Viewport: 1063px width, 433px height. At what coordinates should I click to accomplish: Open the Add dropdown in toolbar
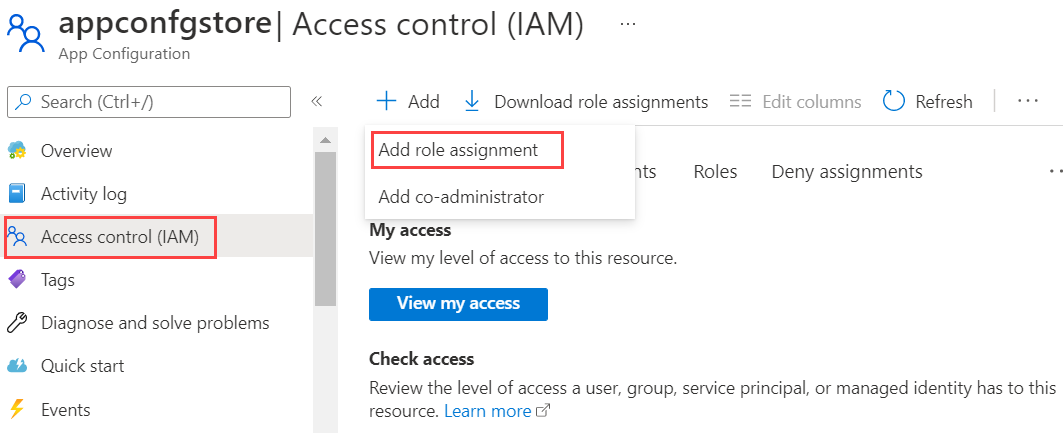click(408, 101)
